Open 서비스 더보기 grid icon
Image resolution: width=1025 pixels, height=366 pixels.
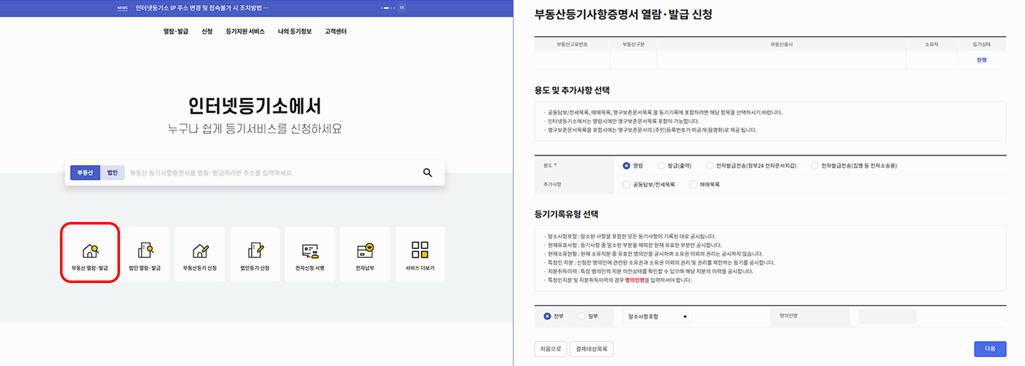[x=420, y=254]
